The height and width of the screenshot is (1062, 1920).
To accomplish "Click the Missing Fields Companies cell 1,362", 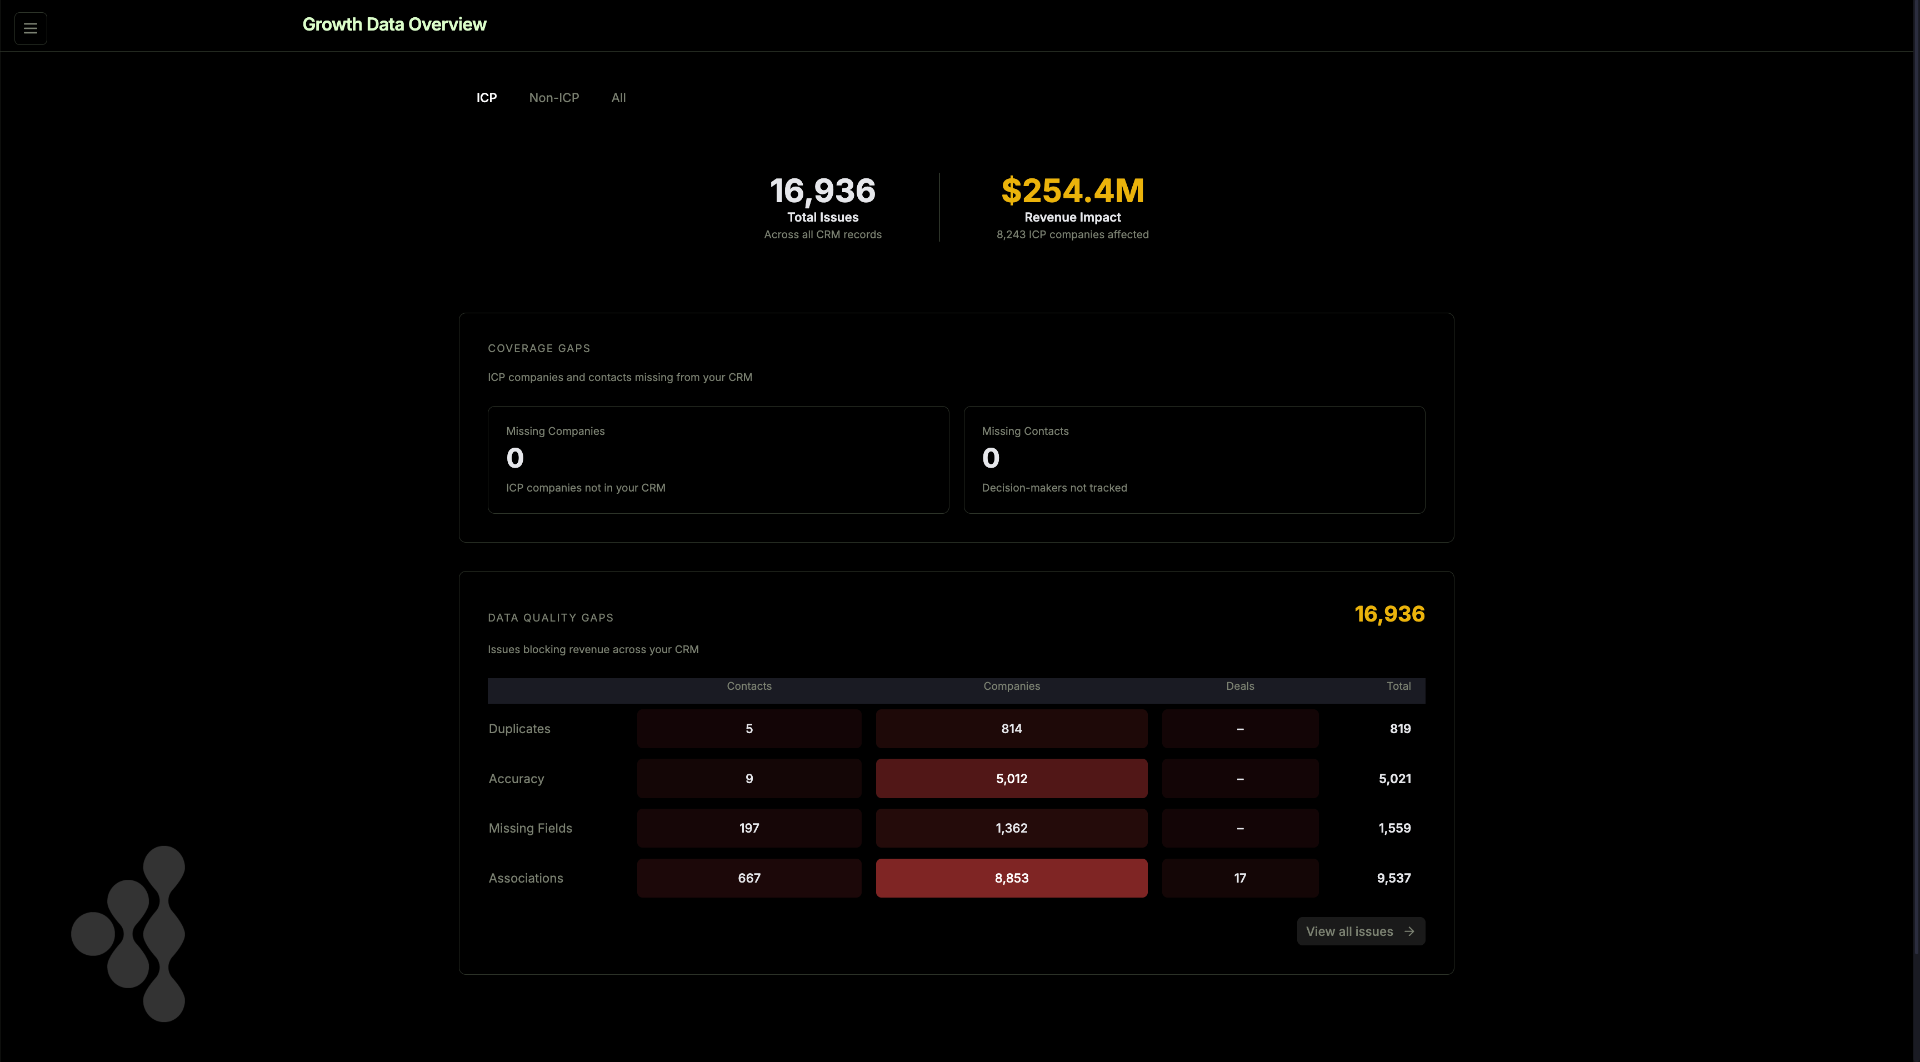I will [1012, 828].
